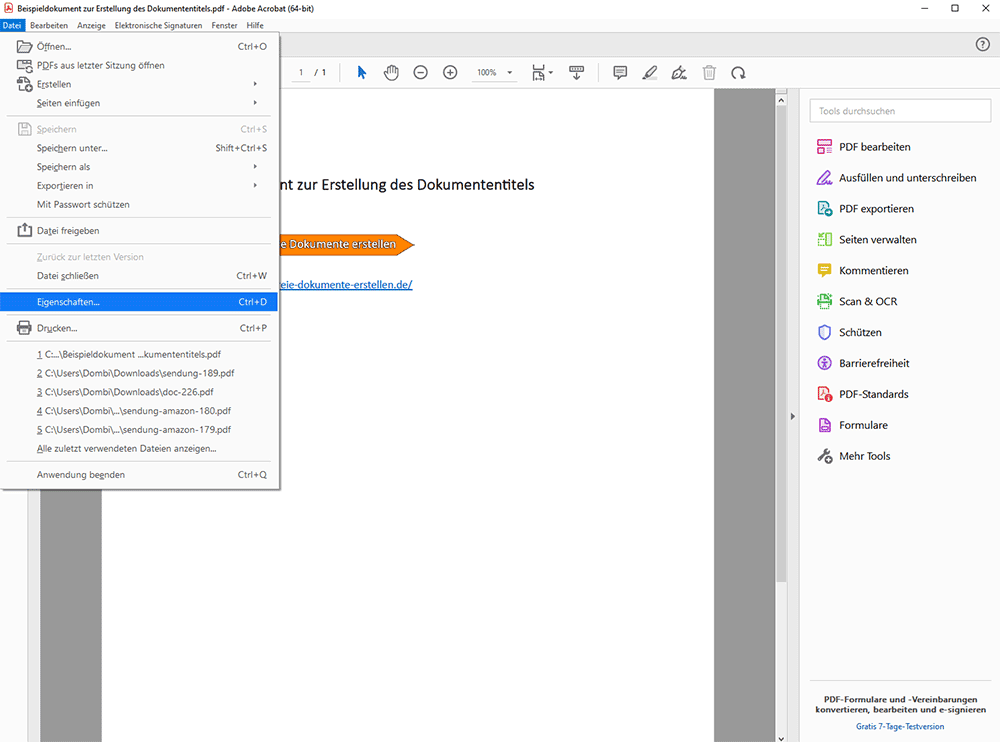Image resolution: width=1000 pixels, height=742 pixels.
Task: Open the Elektronische Signaturen menu
Action: 158,26
